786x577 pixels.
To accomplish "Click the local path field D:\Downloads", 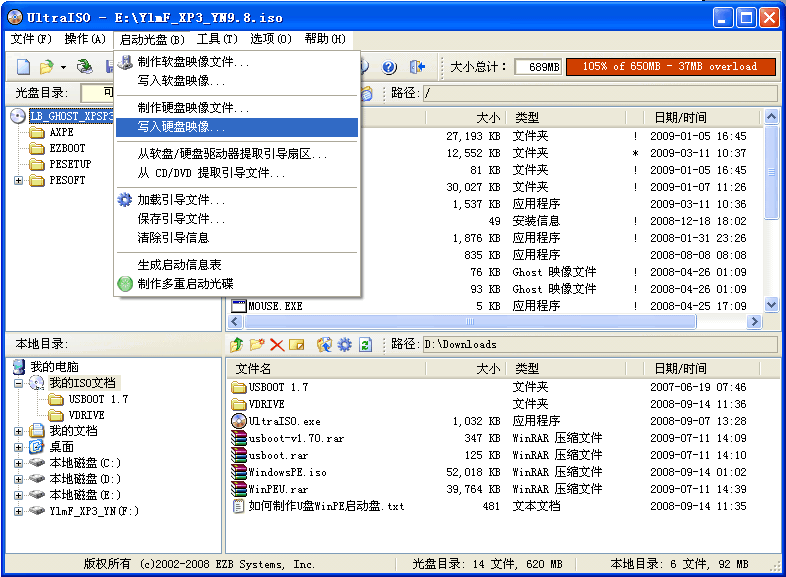I will click(600, 344).
